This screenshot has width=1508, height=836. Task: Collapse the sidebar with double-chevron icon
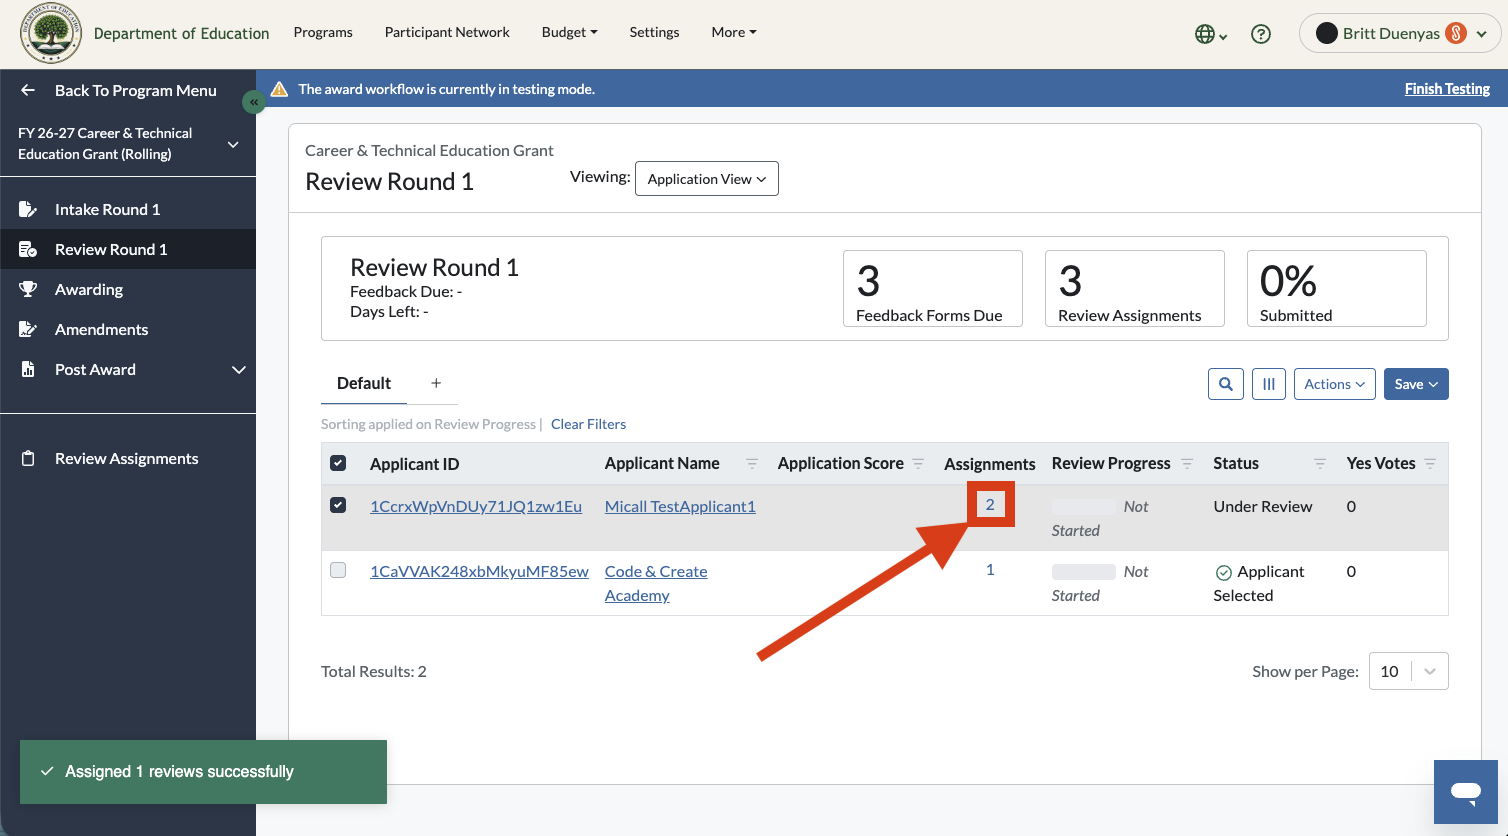254,102
